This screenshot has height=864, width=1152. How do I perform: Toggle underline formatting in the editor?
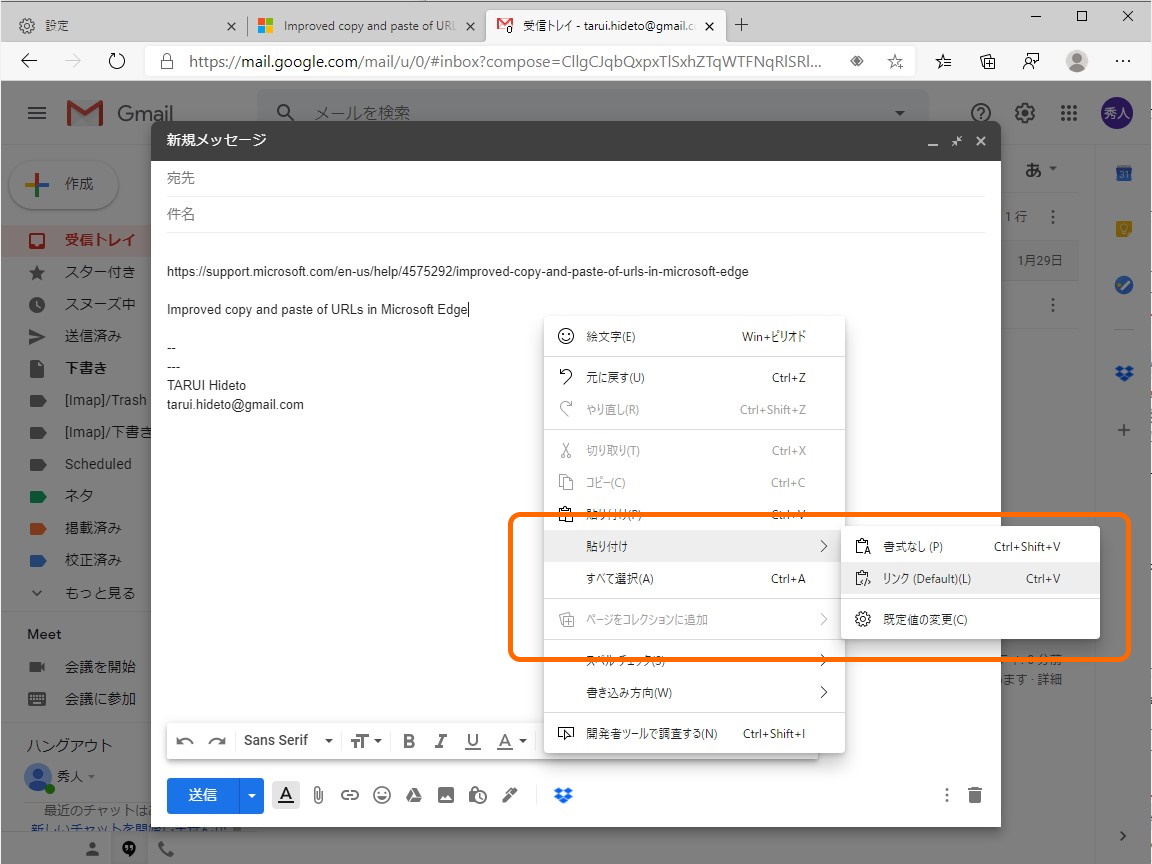pos(471,740)
